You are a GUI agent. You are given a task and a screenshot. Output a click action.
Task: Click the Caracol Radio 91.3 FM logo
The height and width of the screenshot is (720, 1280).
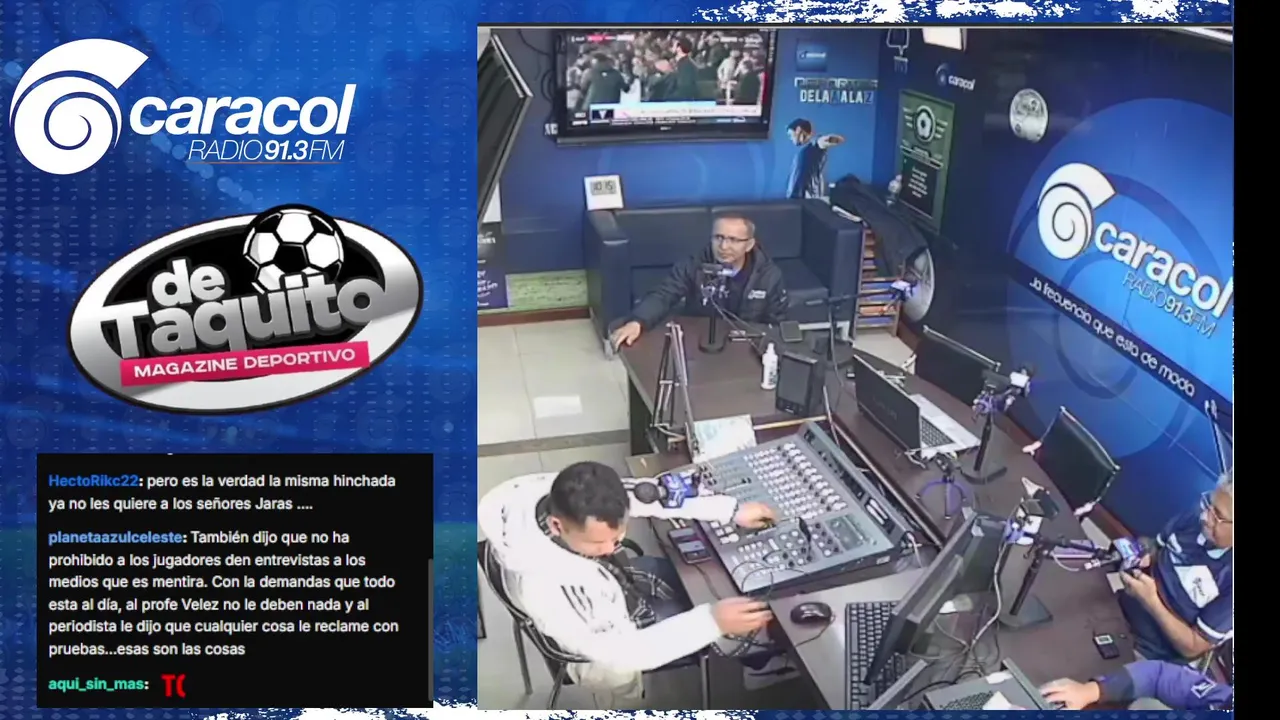coord(183,108)
